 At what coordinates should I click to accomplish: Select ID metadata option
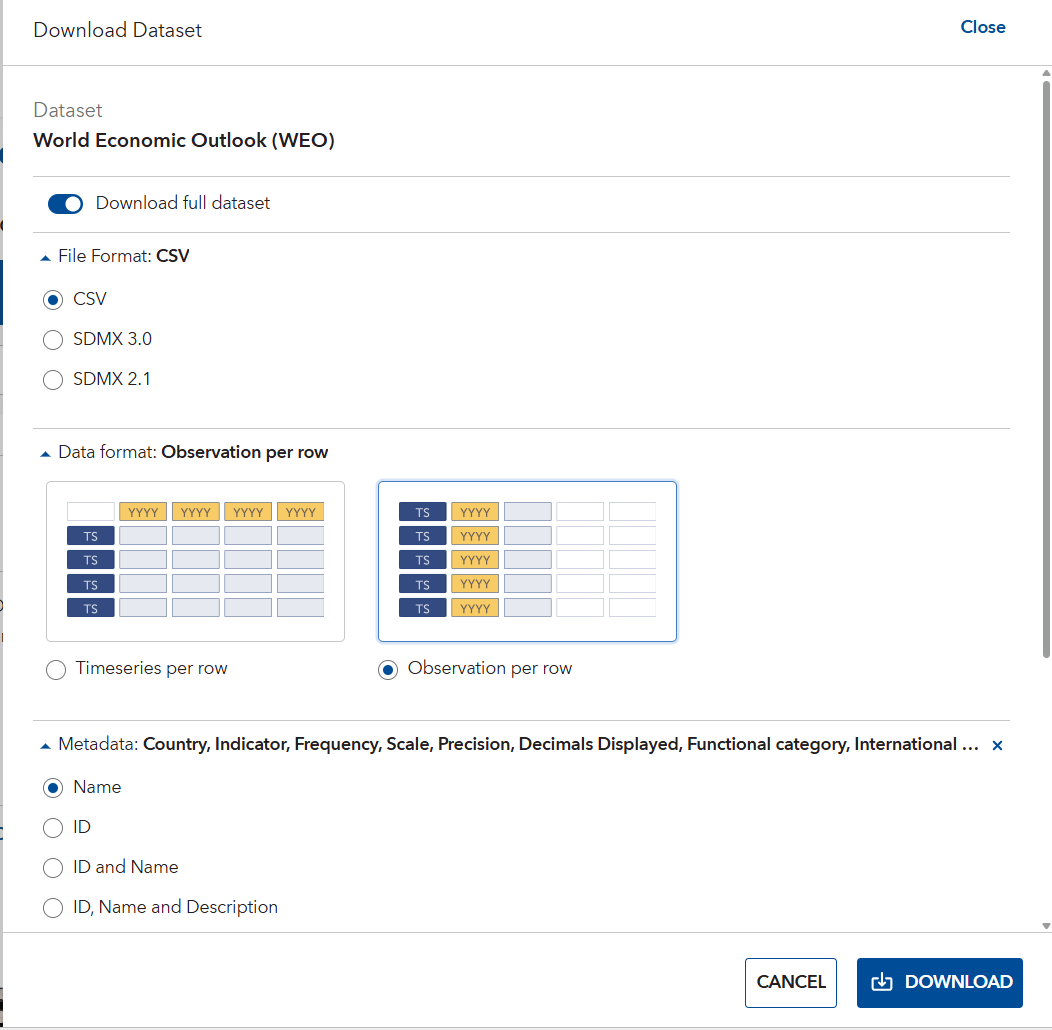tap(54, 828)
